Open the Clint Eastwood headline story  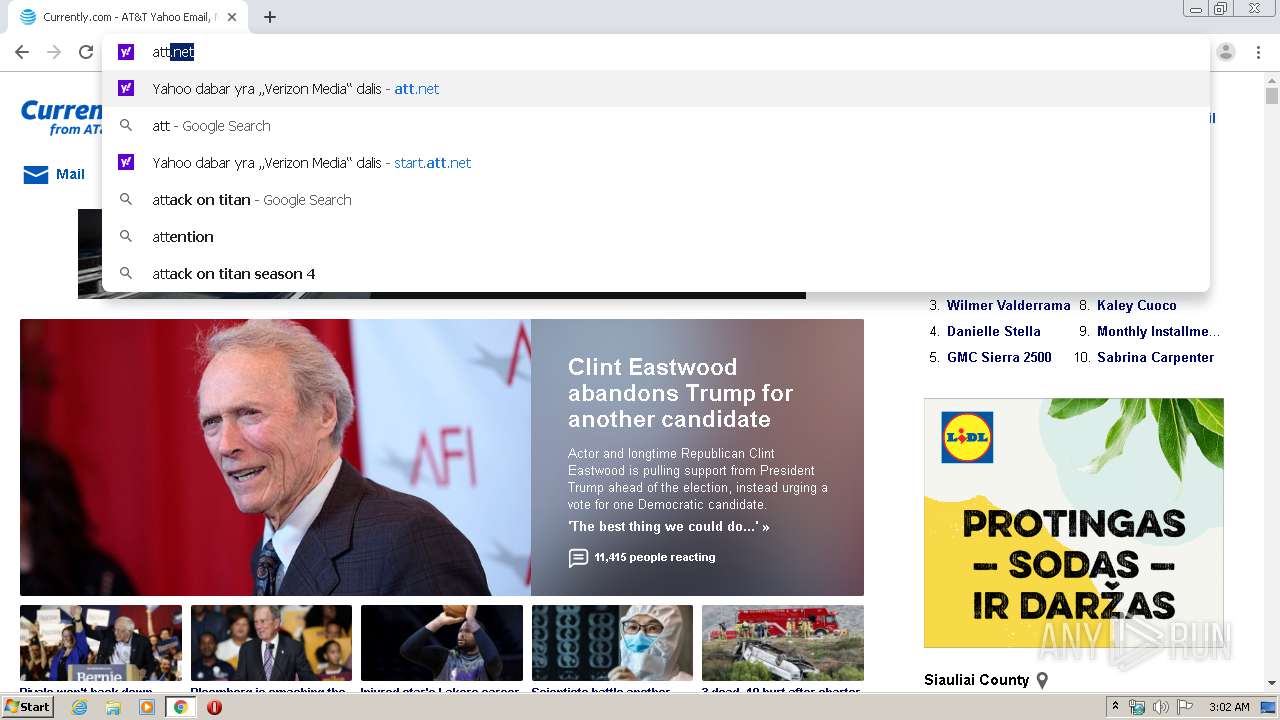point(680,393)
